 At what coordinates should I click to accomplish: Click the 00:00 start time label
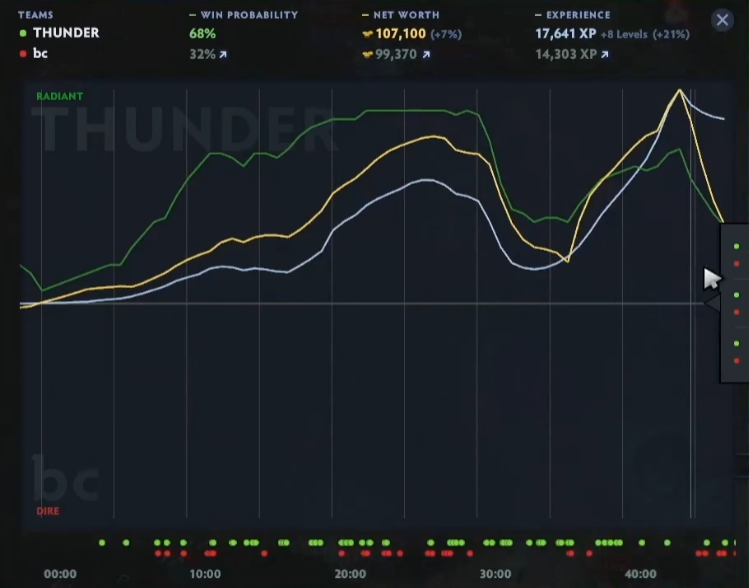60,574
